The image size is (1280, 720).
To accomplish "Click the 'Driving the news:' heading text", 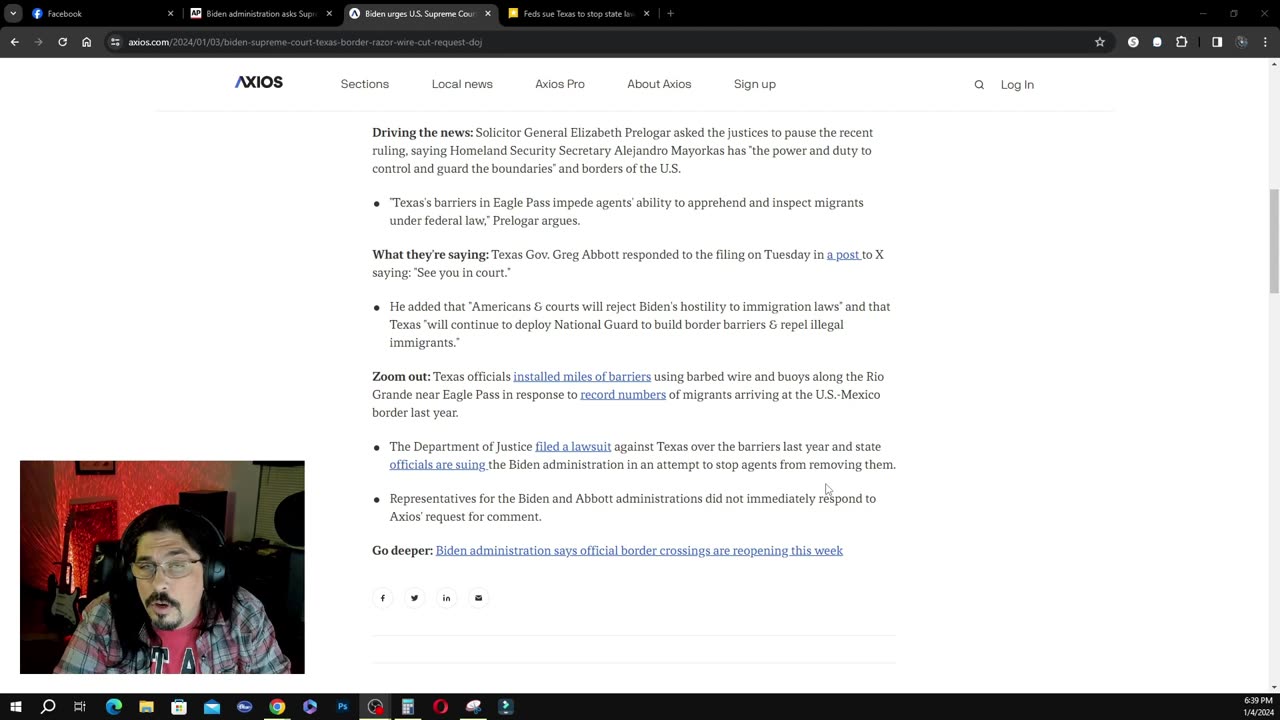I will point(423,133).
